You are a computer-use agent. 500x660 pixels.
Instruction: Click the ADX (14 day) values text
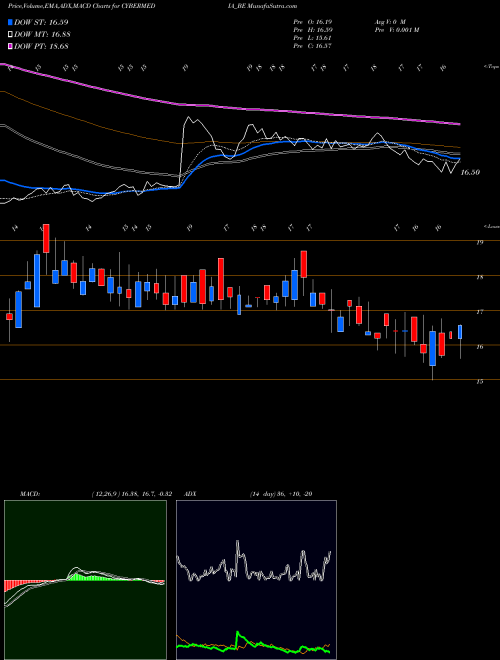(x=281, y=494)
